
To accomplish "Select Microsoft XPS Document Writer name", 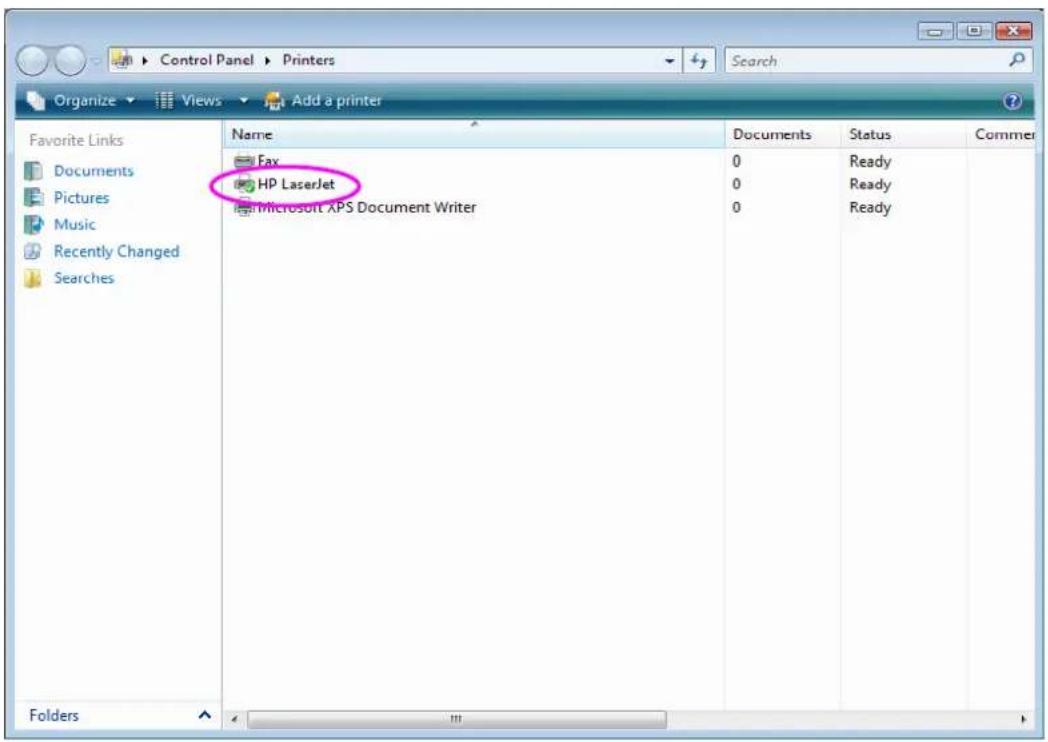I will tap(367, 208).
